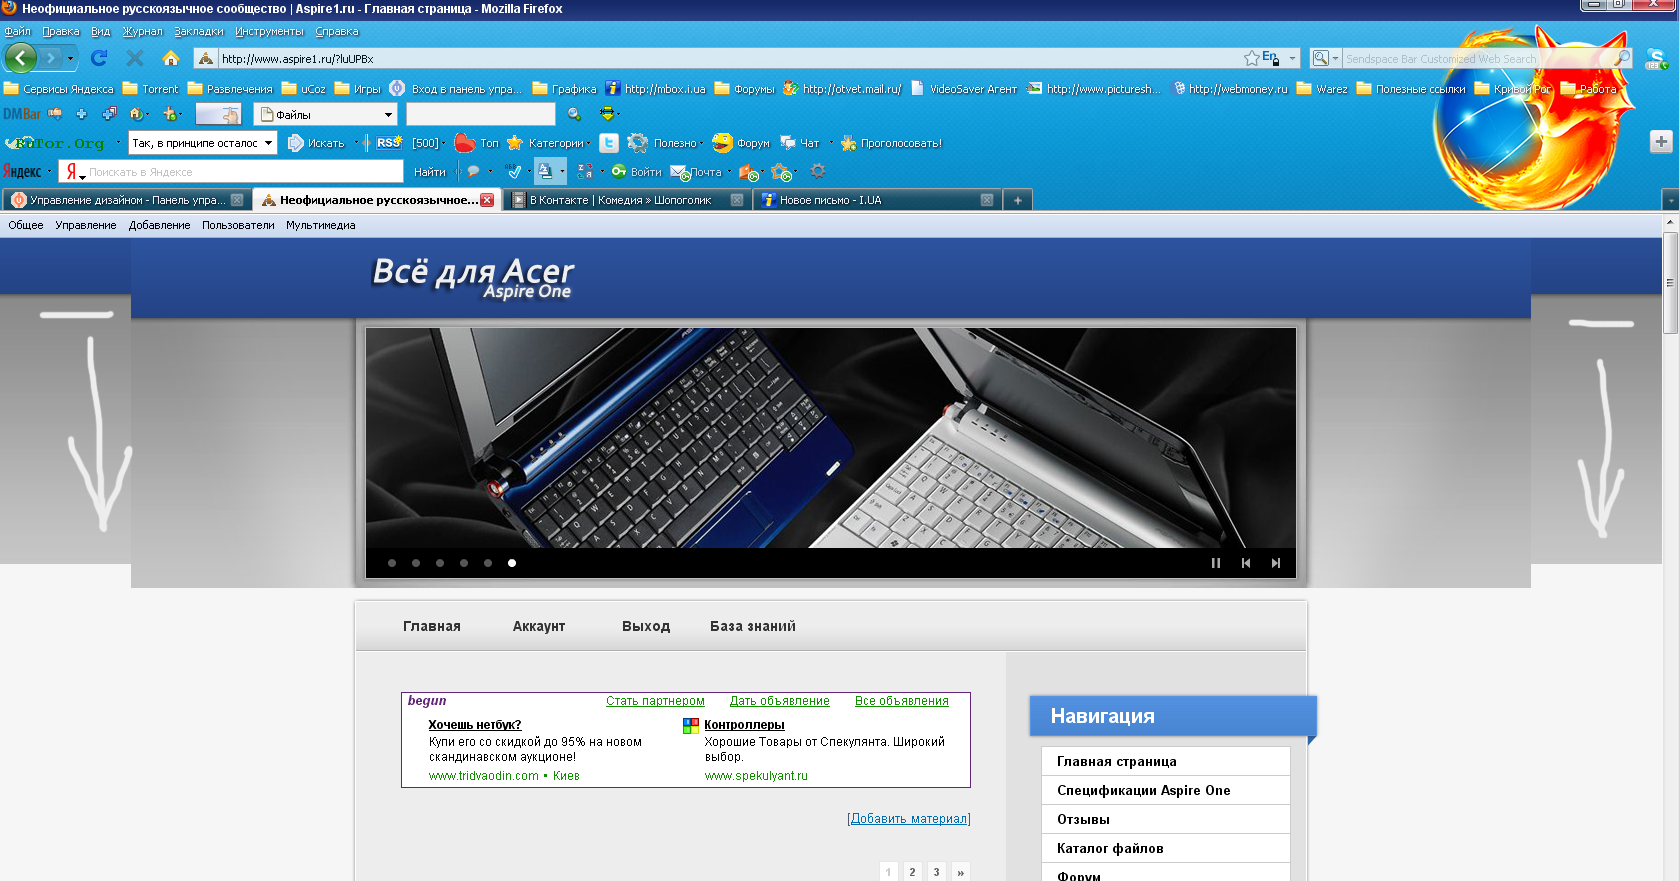Go to page 2 in pagination
This screenshot has width=1679, height=881.
point(912,871)
